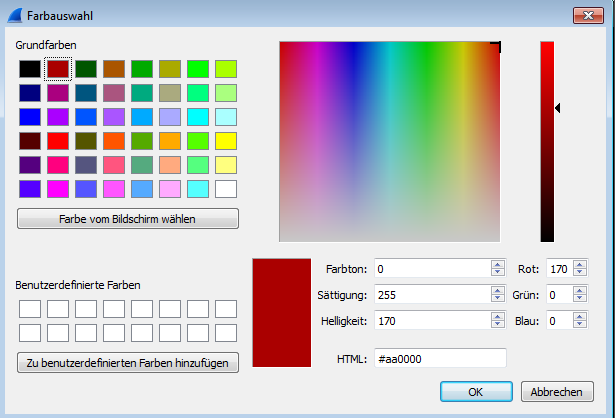Close the Farbauswahl dialog window
Image resolution: width=615 pixels, height=418 pixels.
pyautogui.click(x=586, y=15)
